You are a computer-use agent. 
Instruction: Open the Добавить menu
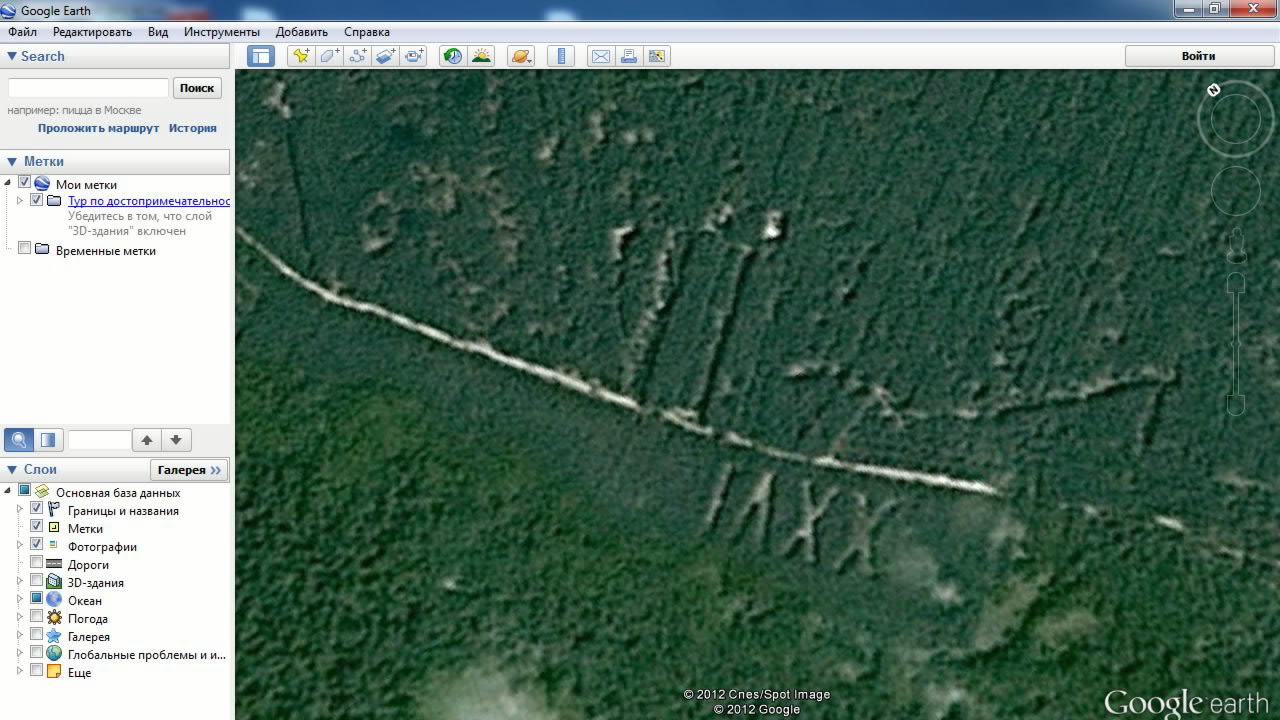(x=302, y=32)
